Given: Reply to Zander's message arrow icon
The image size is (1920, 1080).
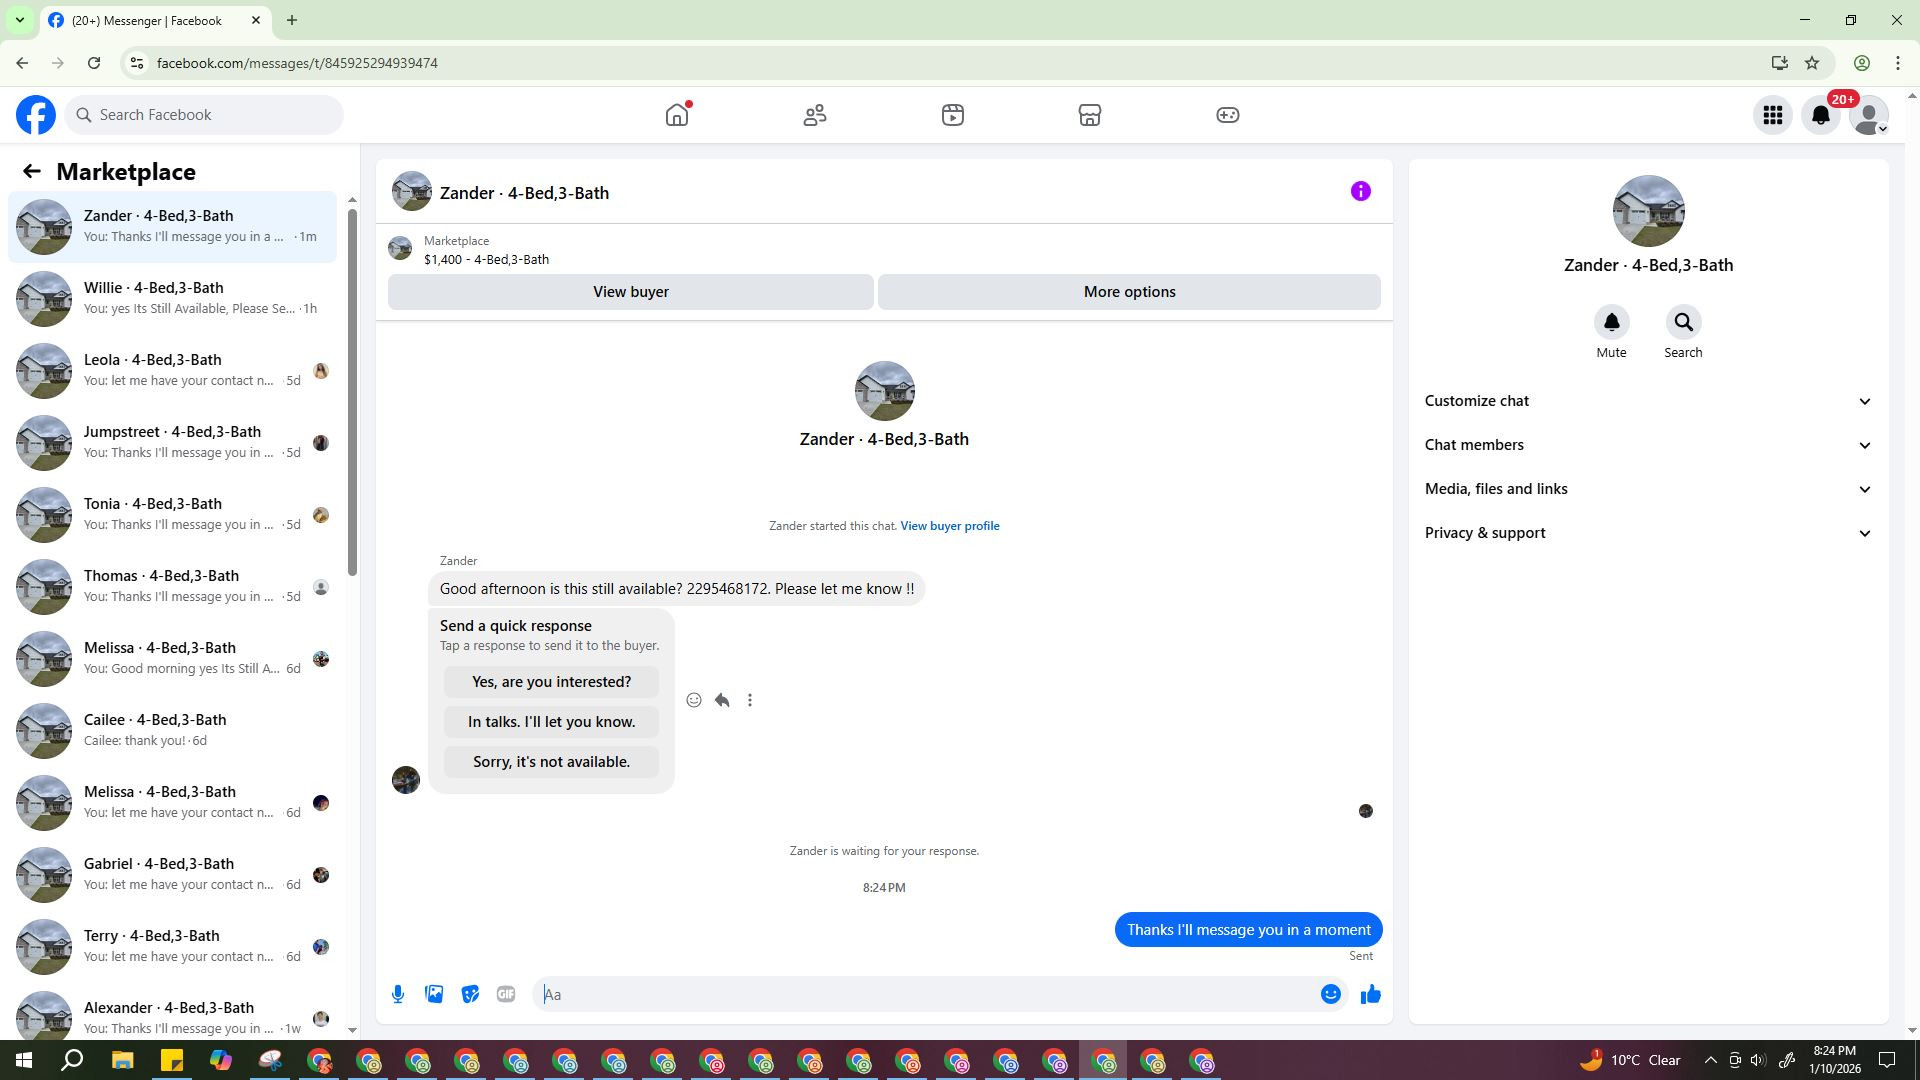Looking at the screenshot, I should 722,700.
